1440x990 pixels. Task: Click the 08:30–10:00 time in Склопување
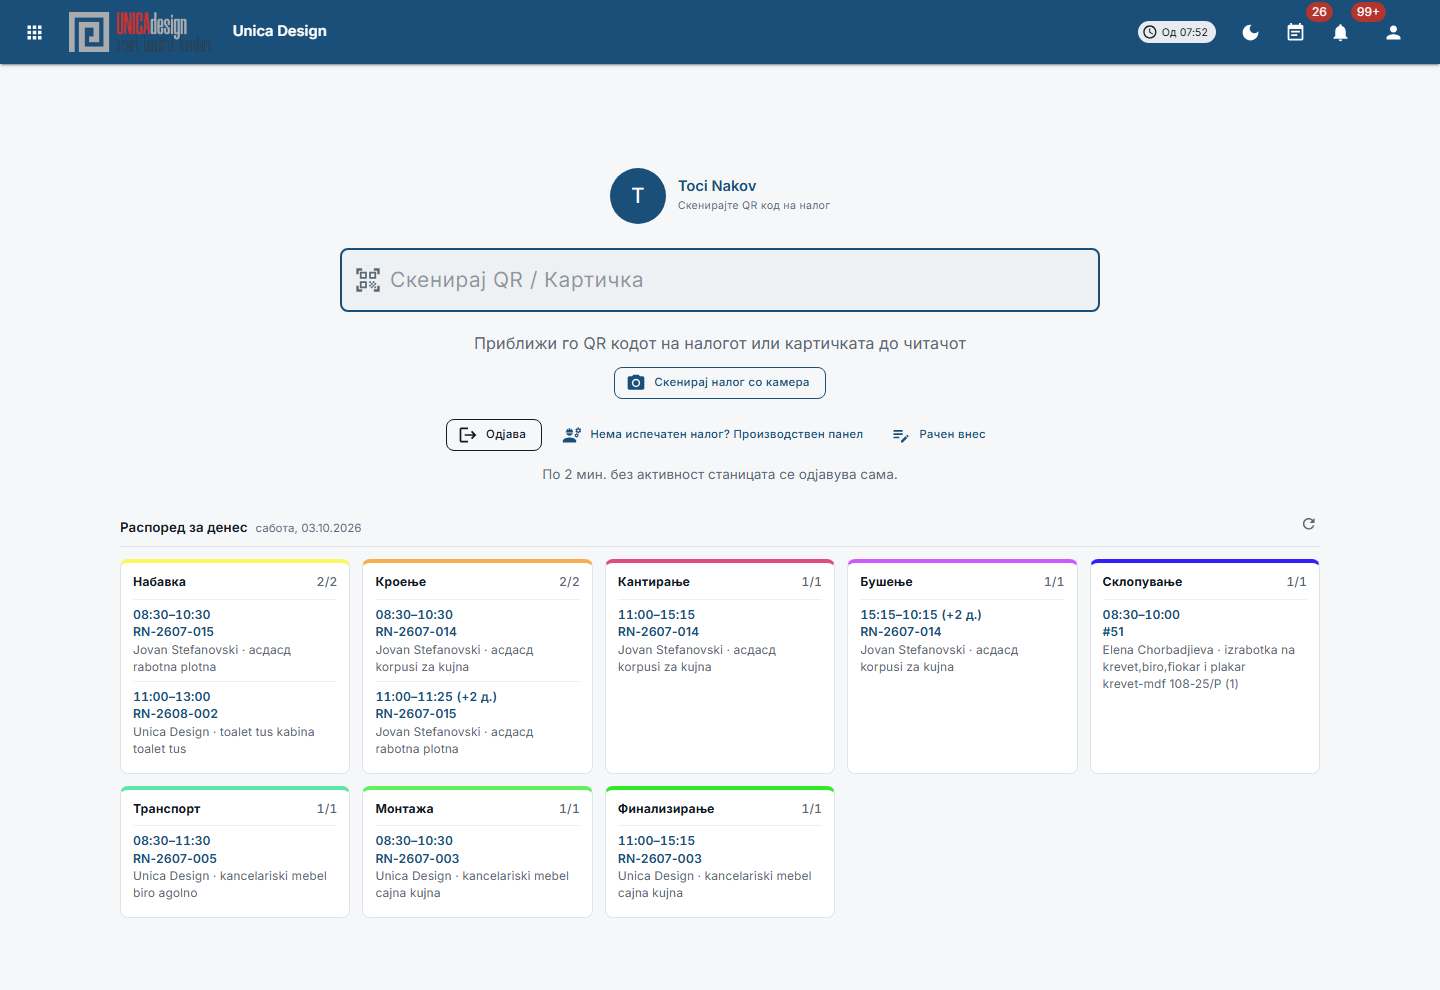[1141, 615]
